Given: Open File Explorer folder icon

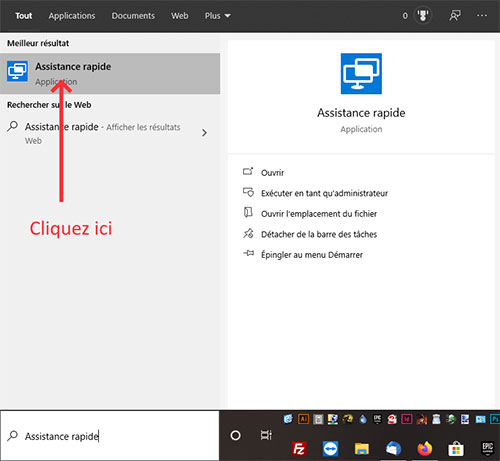Looking at the screenshot, I should (x=362, y=449).
